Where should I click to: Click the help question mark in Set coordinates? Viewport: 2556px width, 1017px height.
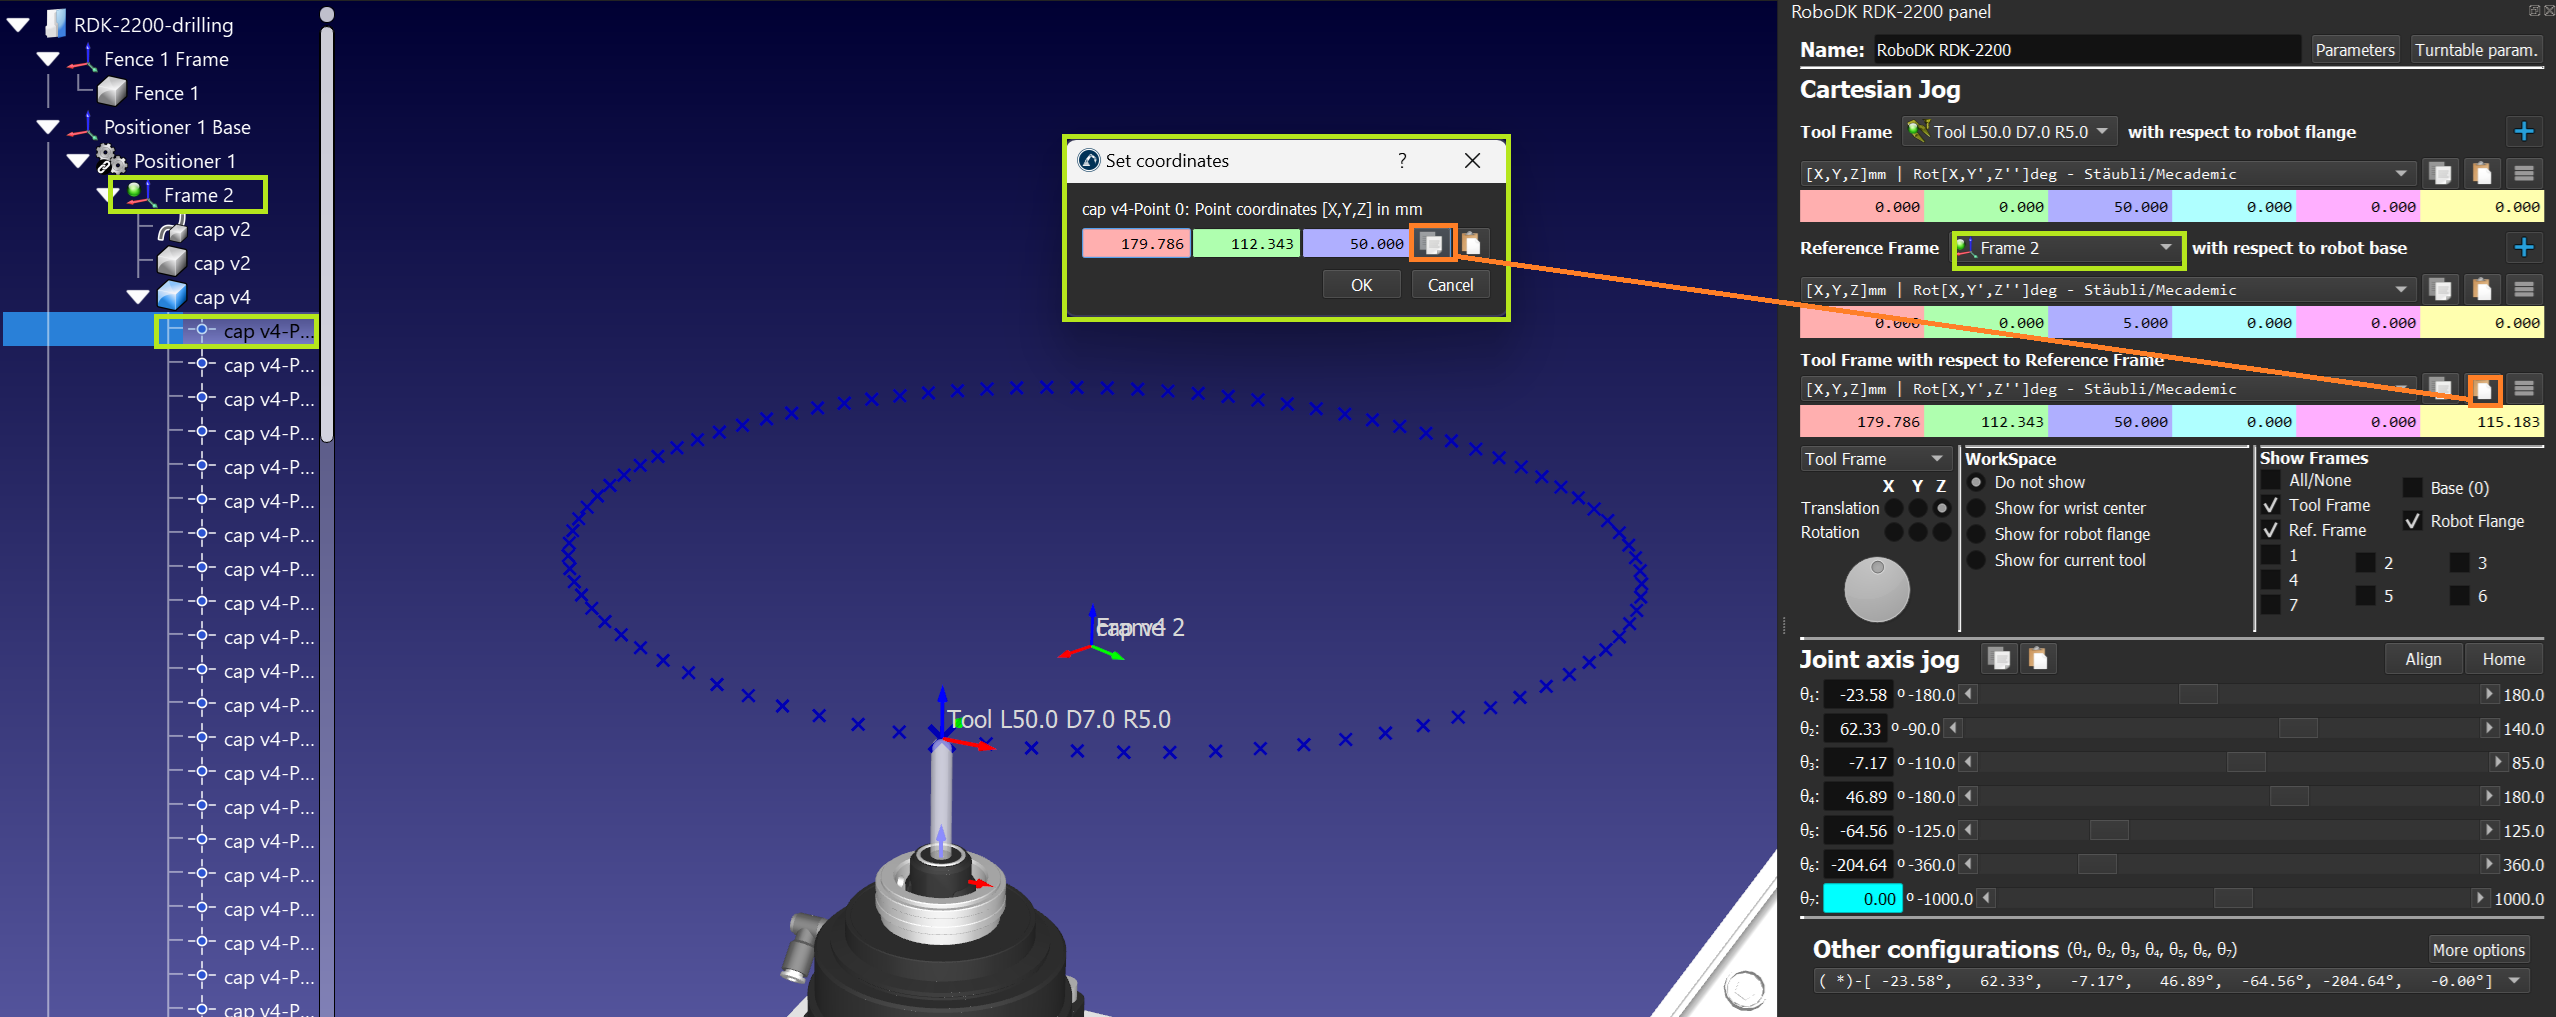click(1402, 160)
